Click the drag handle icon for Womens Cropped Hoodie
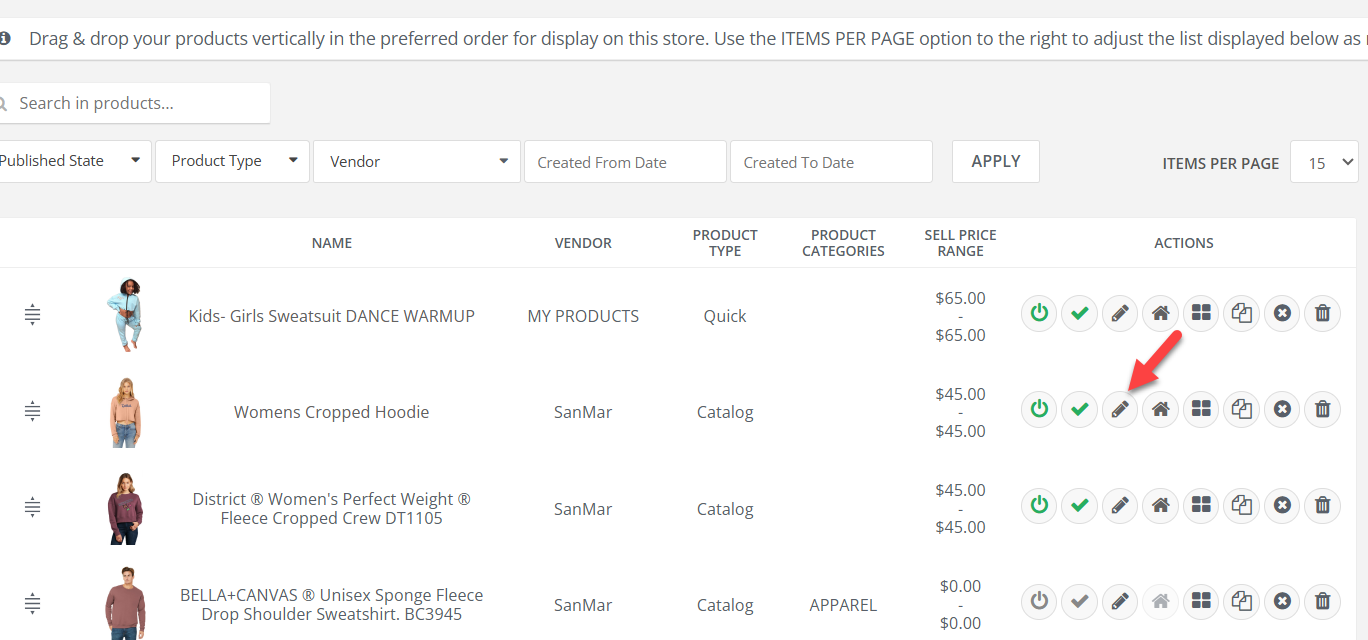 coord(32,411)
